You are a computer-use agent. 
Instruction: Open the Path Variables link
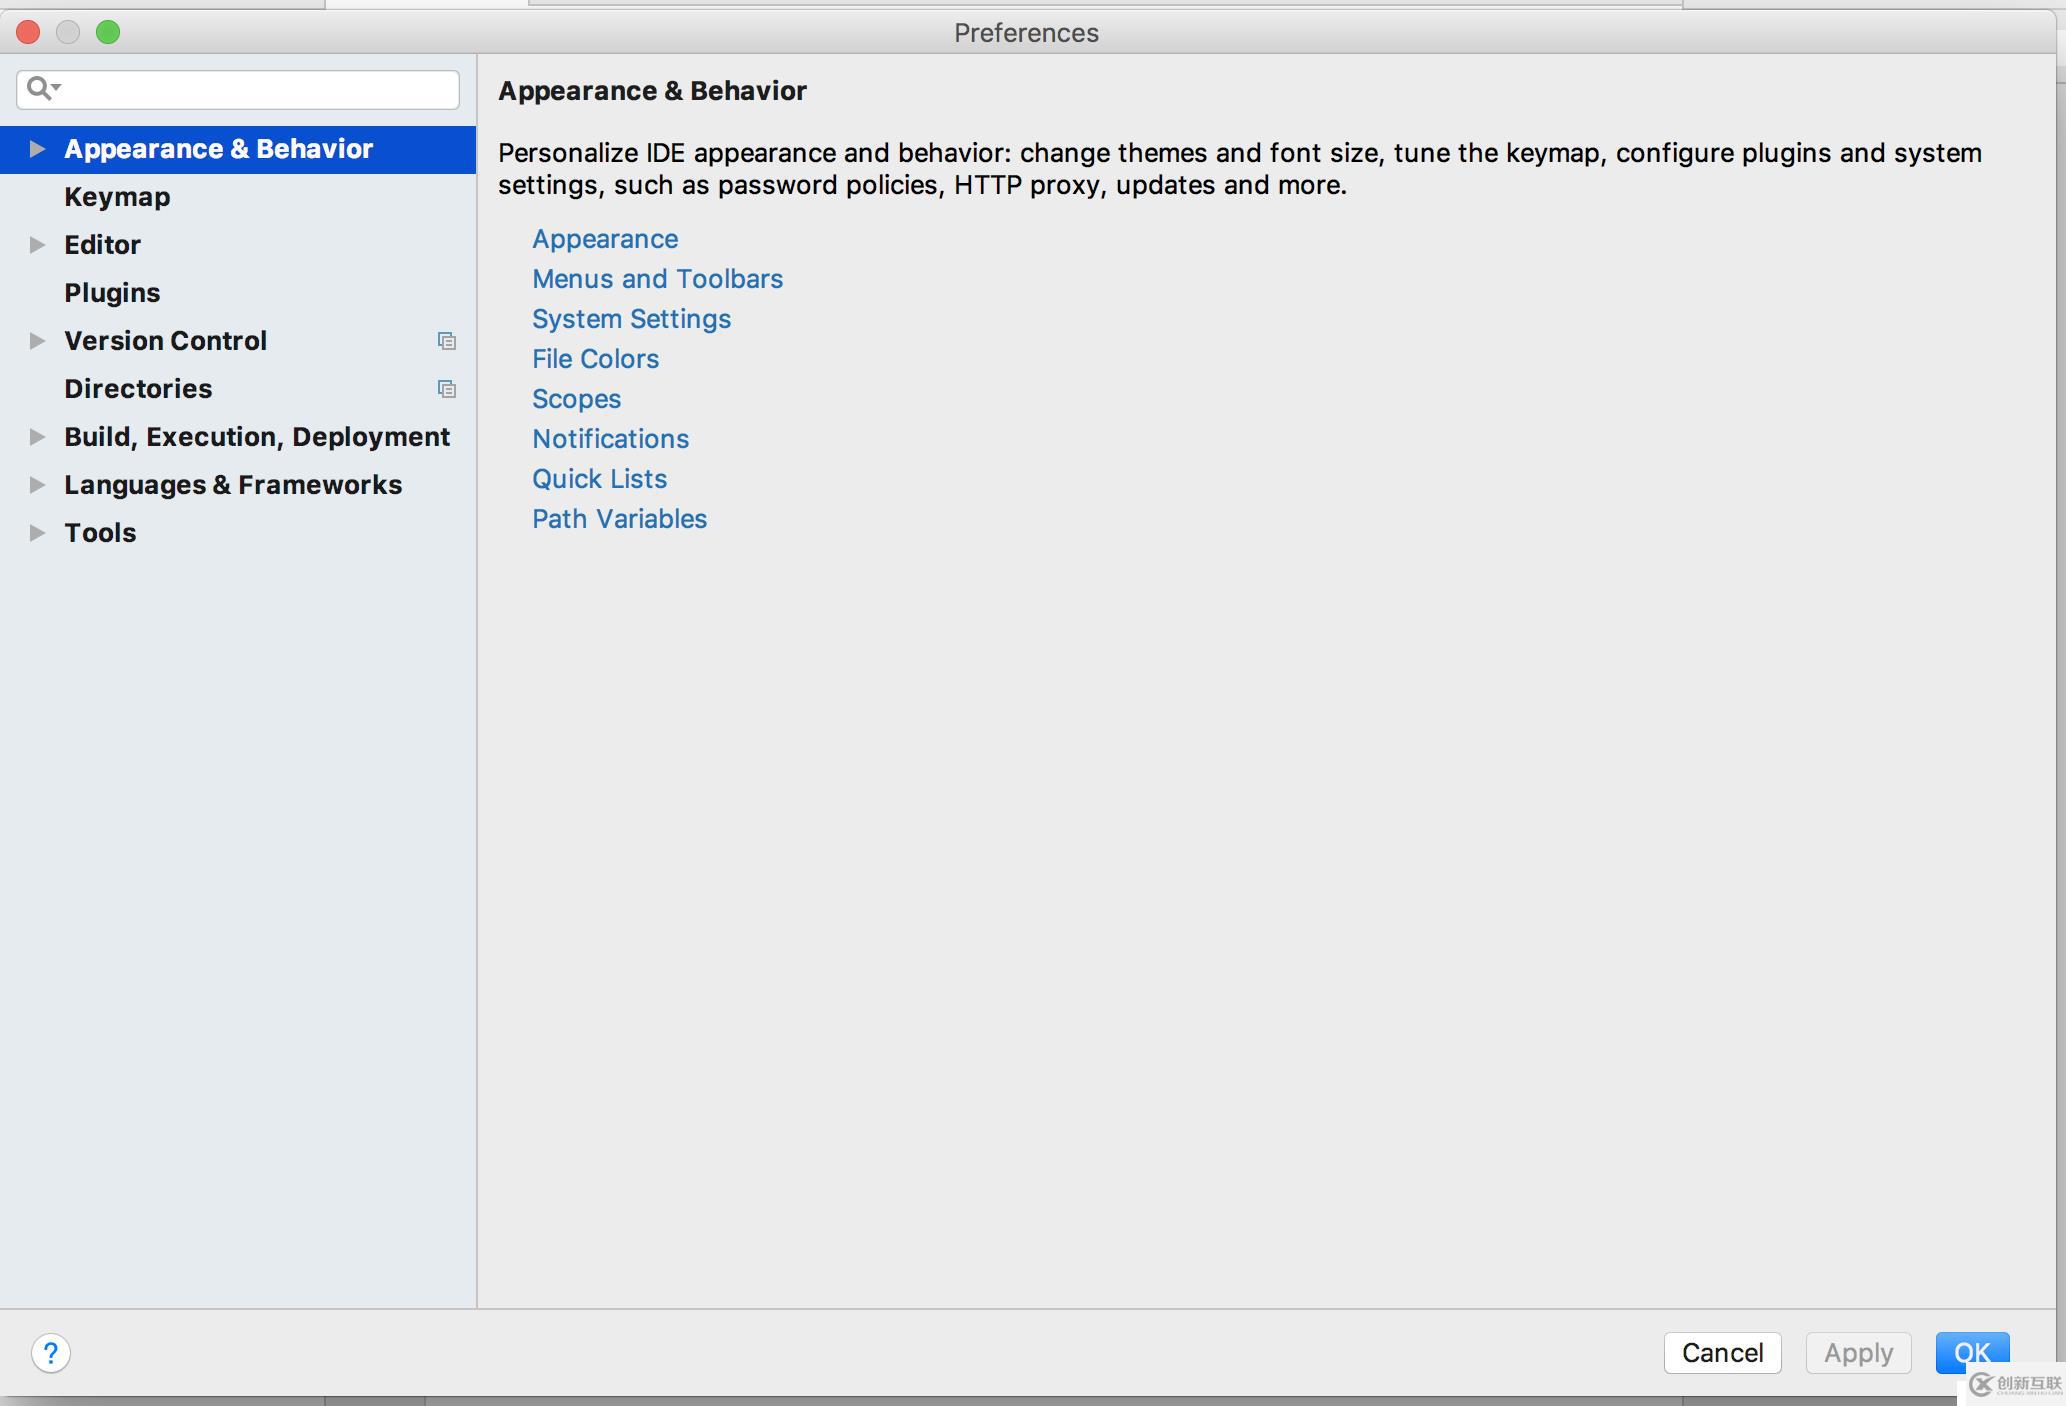619,519
